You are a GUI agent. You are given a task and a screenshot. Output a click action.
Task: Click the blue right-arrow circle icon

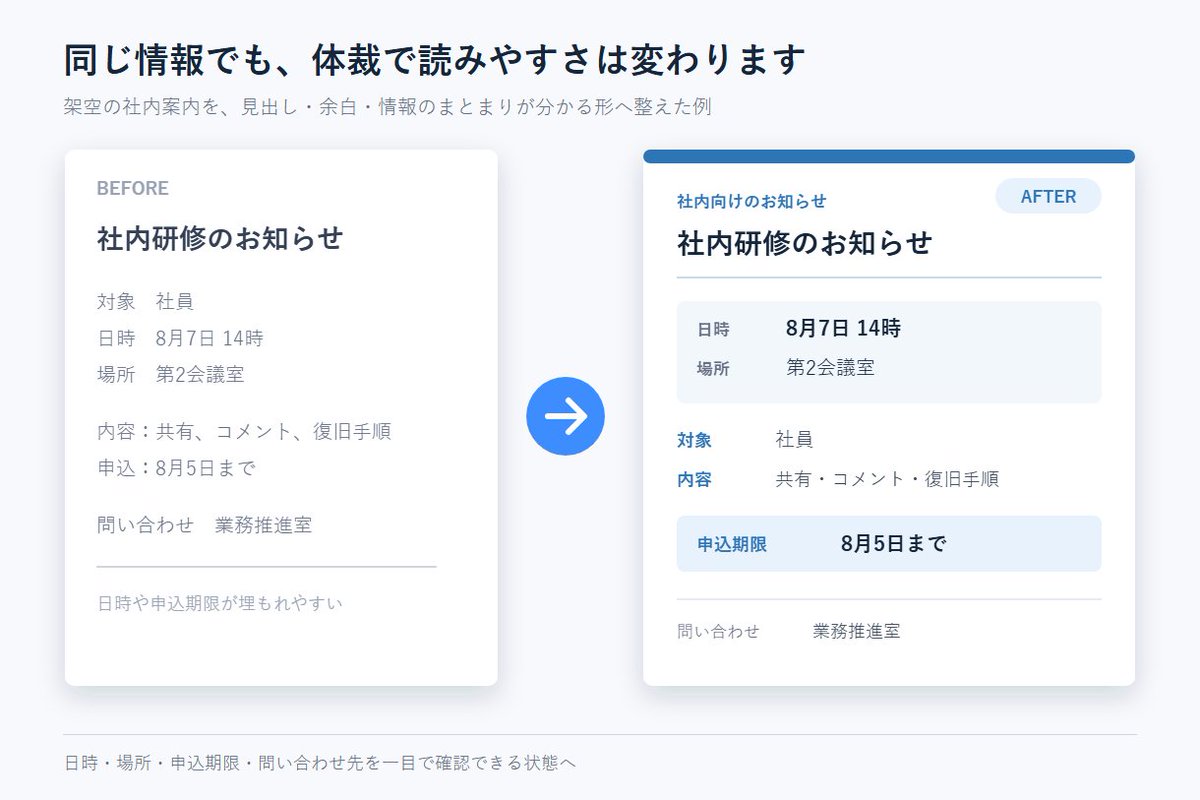pyautogui.click(x=565, y=416)
